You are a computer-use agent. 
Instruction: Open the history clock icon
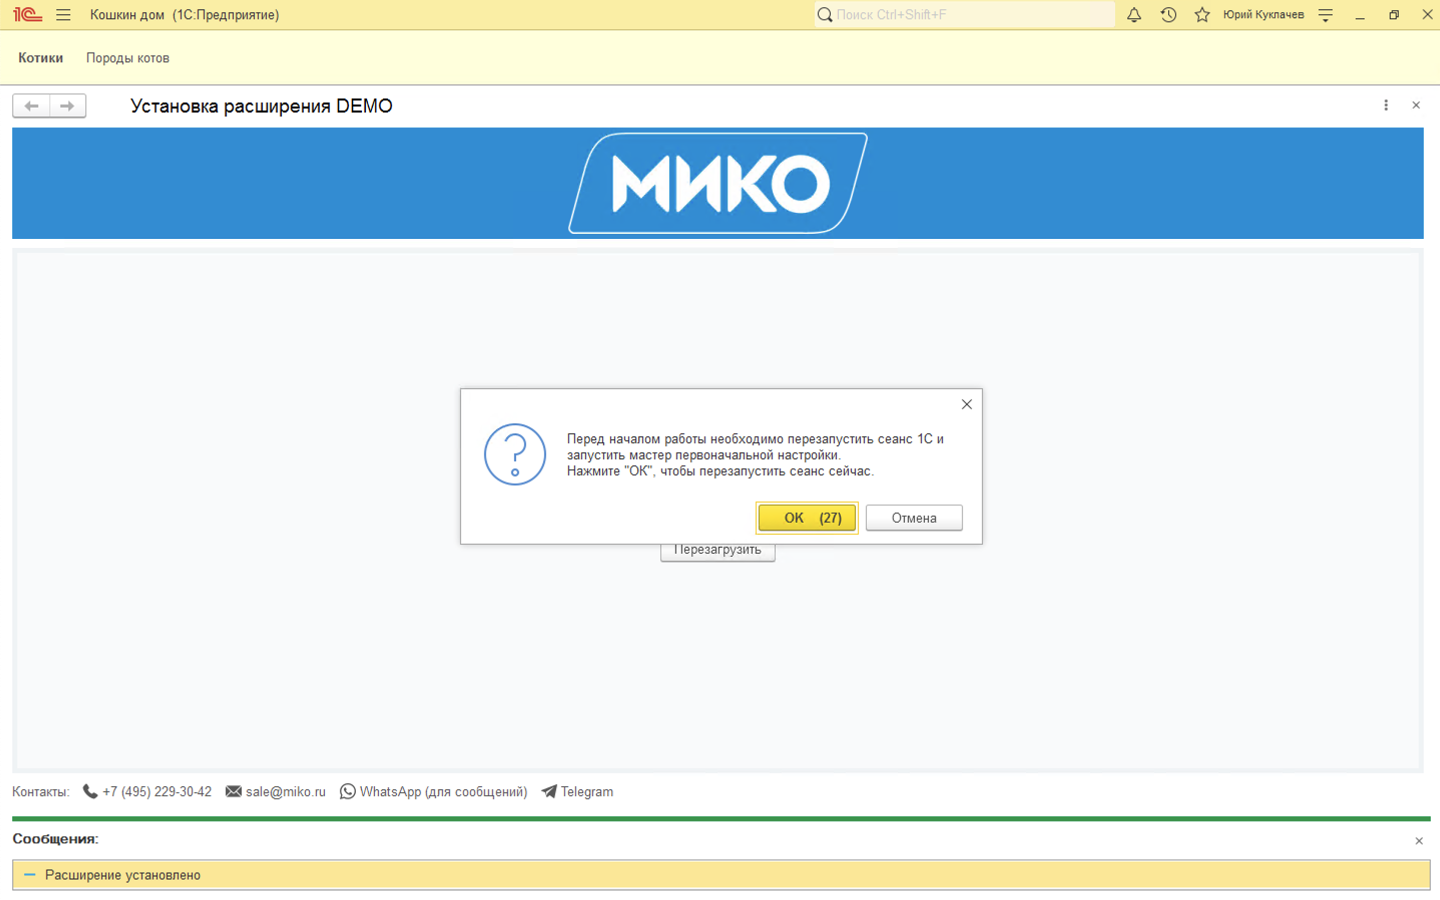(1168, 15)
